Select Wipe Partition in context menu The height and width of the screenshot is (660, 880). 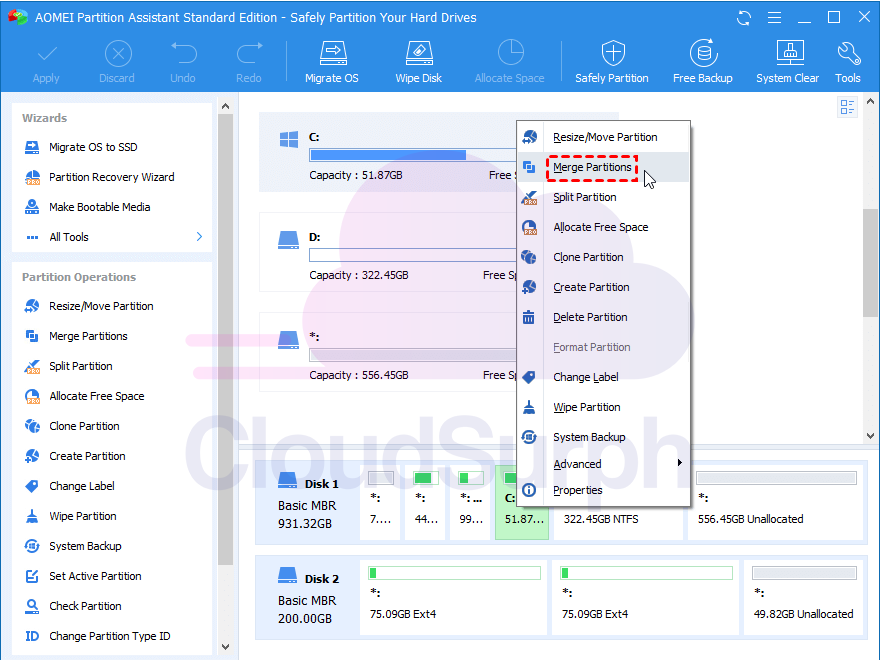[x=603, y=407]
